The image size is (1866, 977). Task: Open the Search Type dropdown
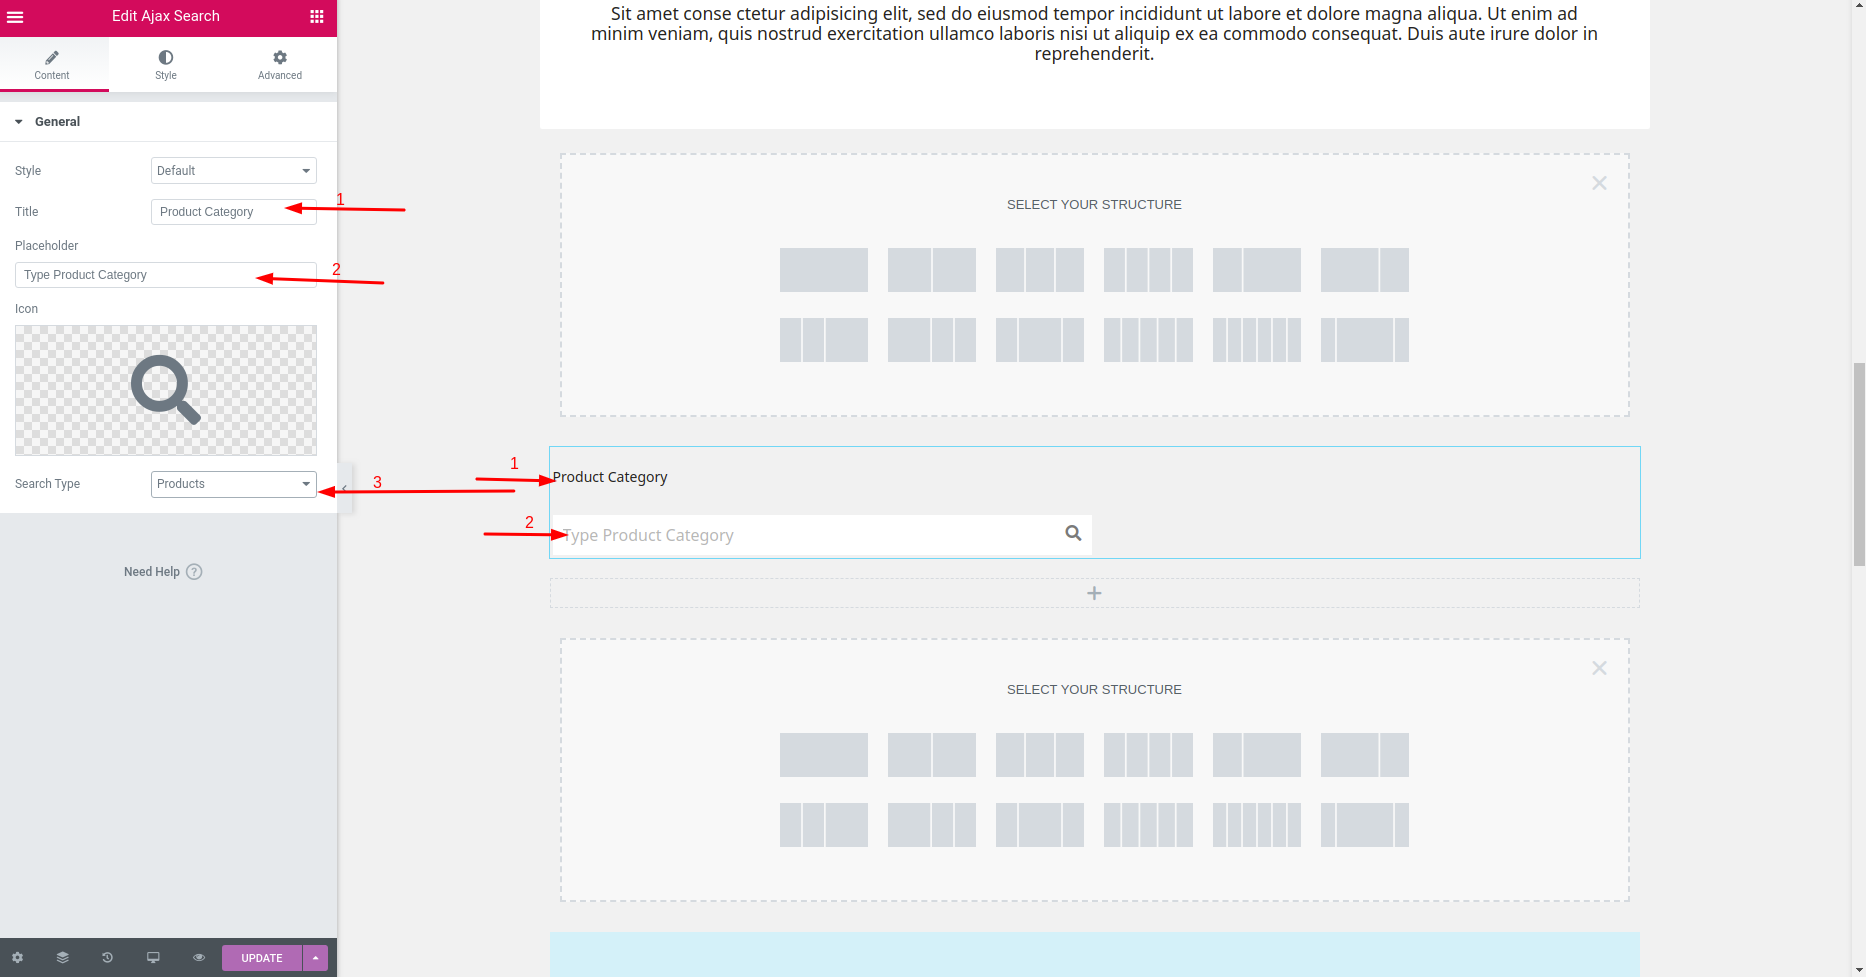234,484
